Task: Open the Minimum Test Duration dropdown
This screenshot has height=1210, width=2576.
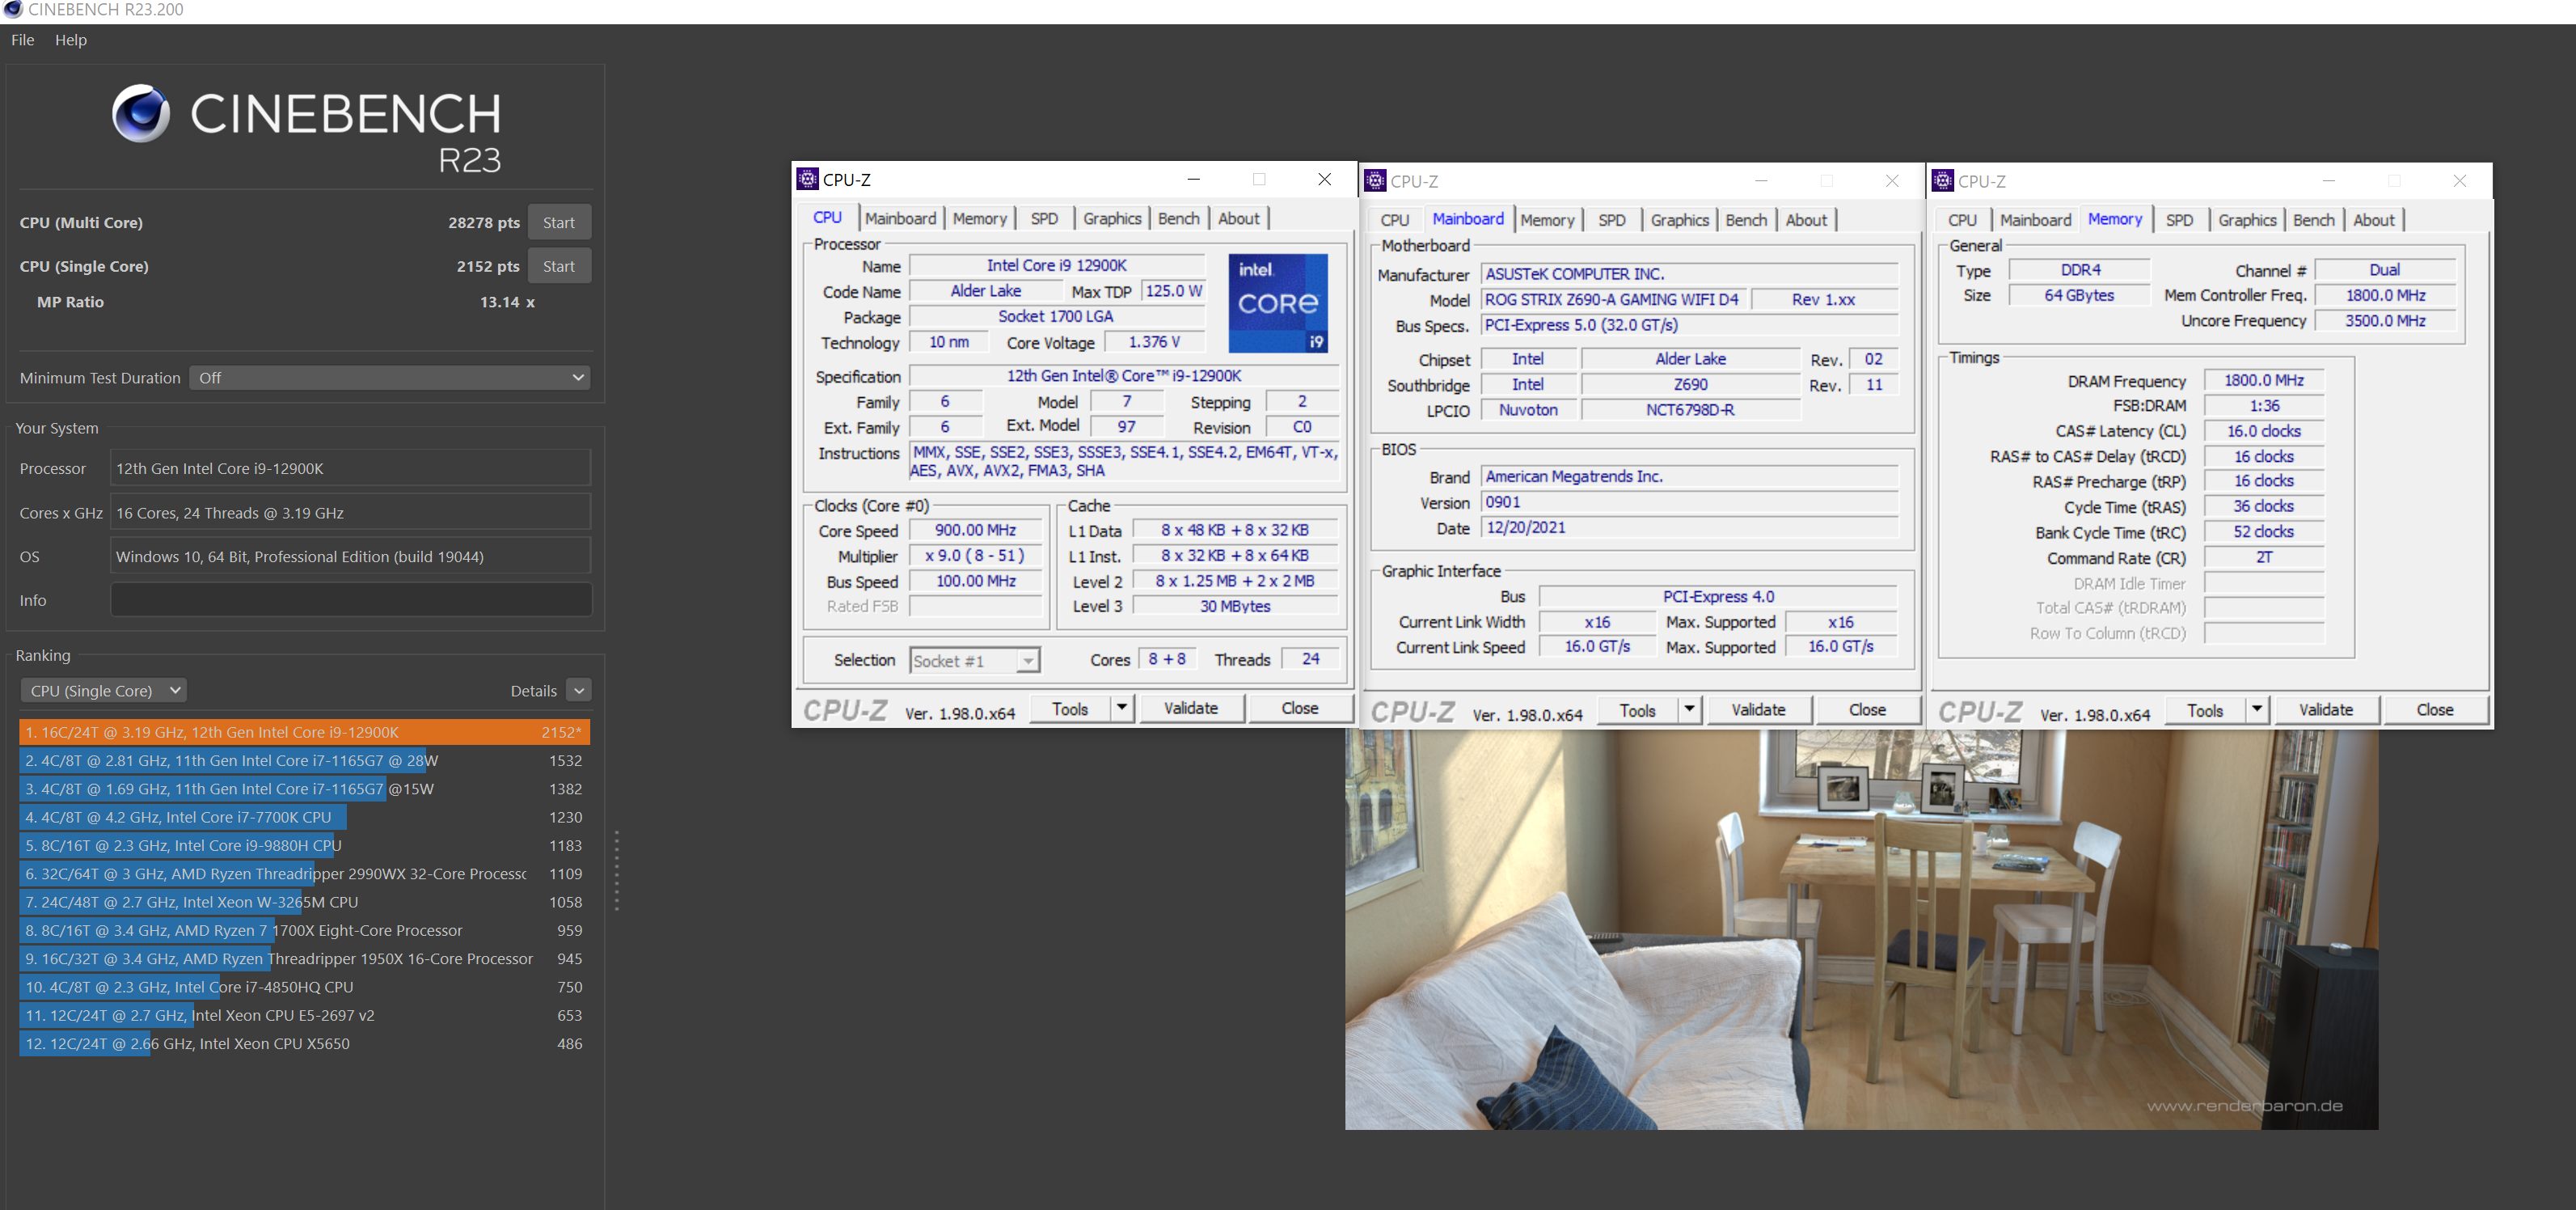Action: click(x=389, y=378)
